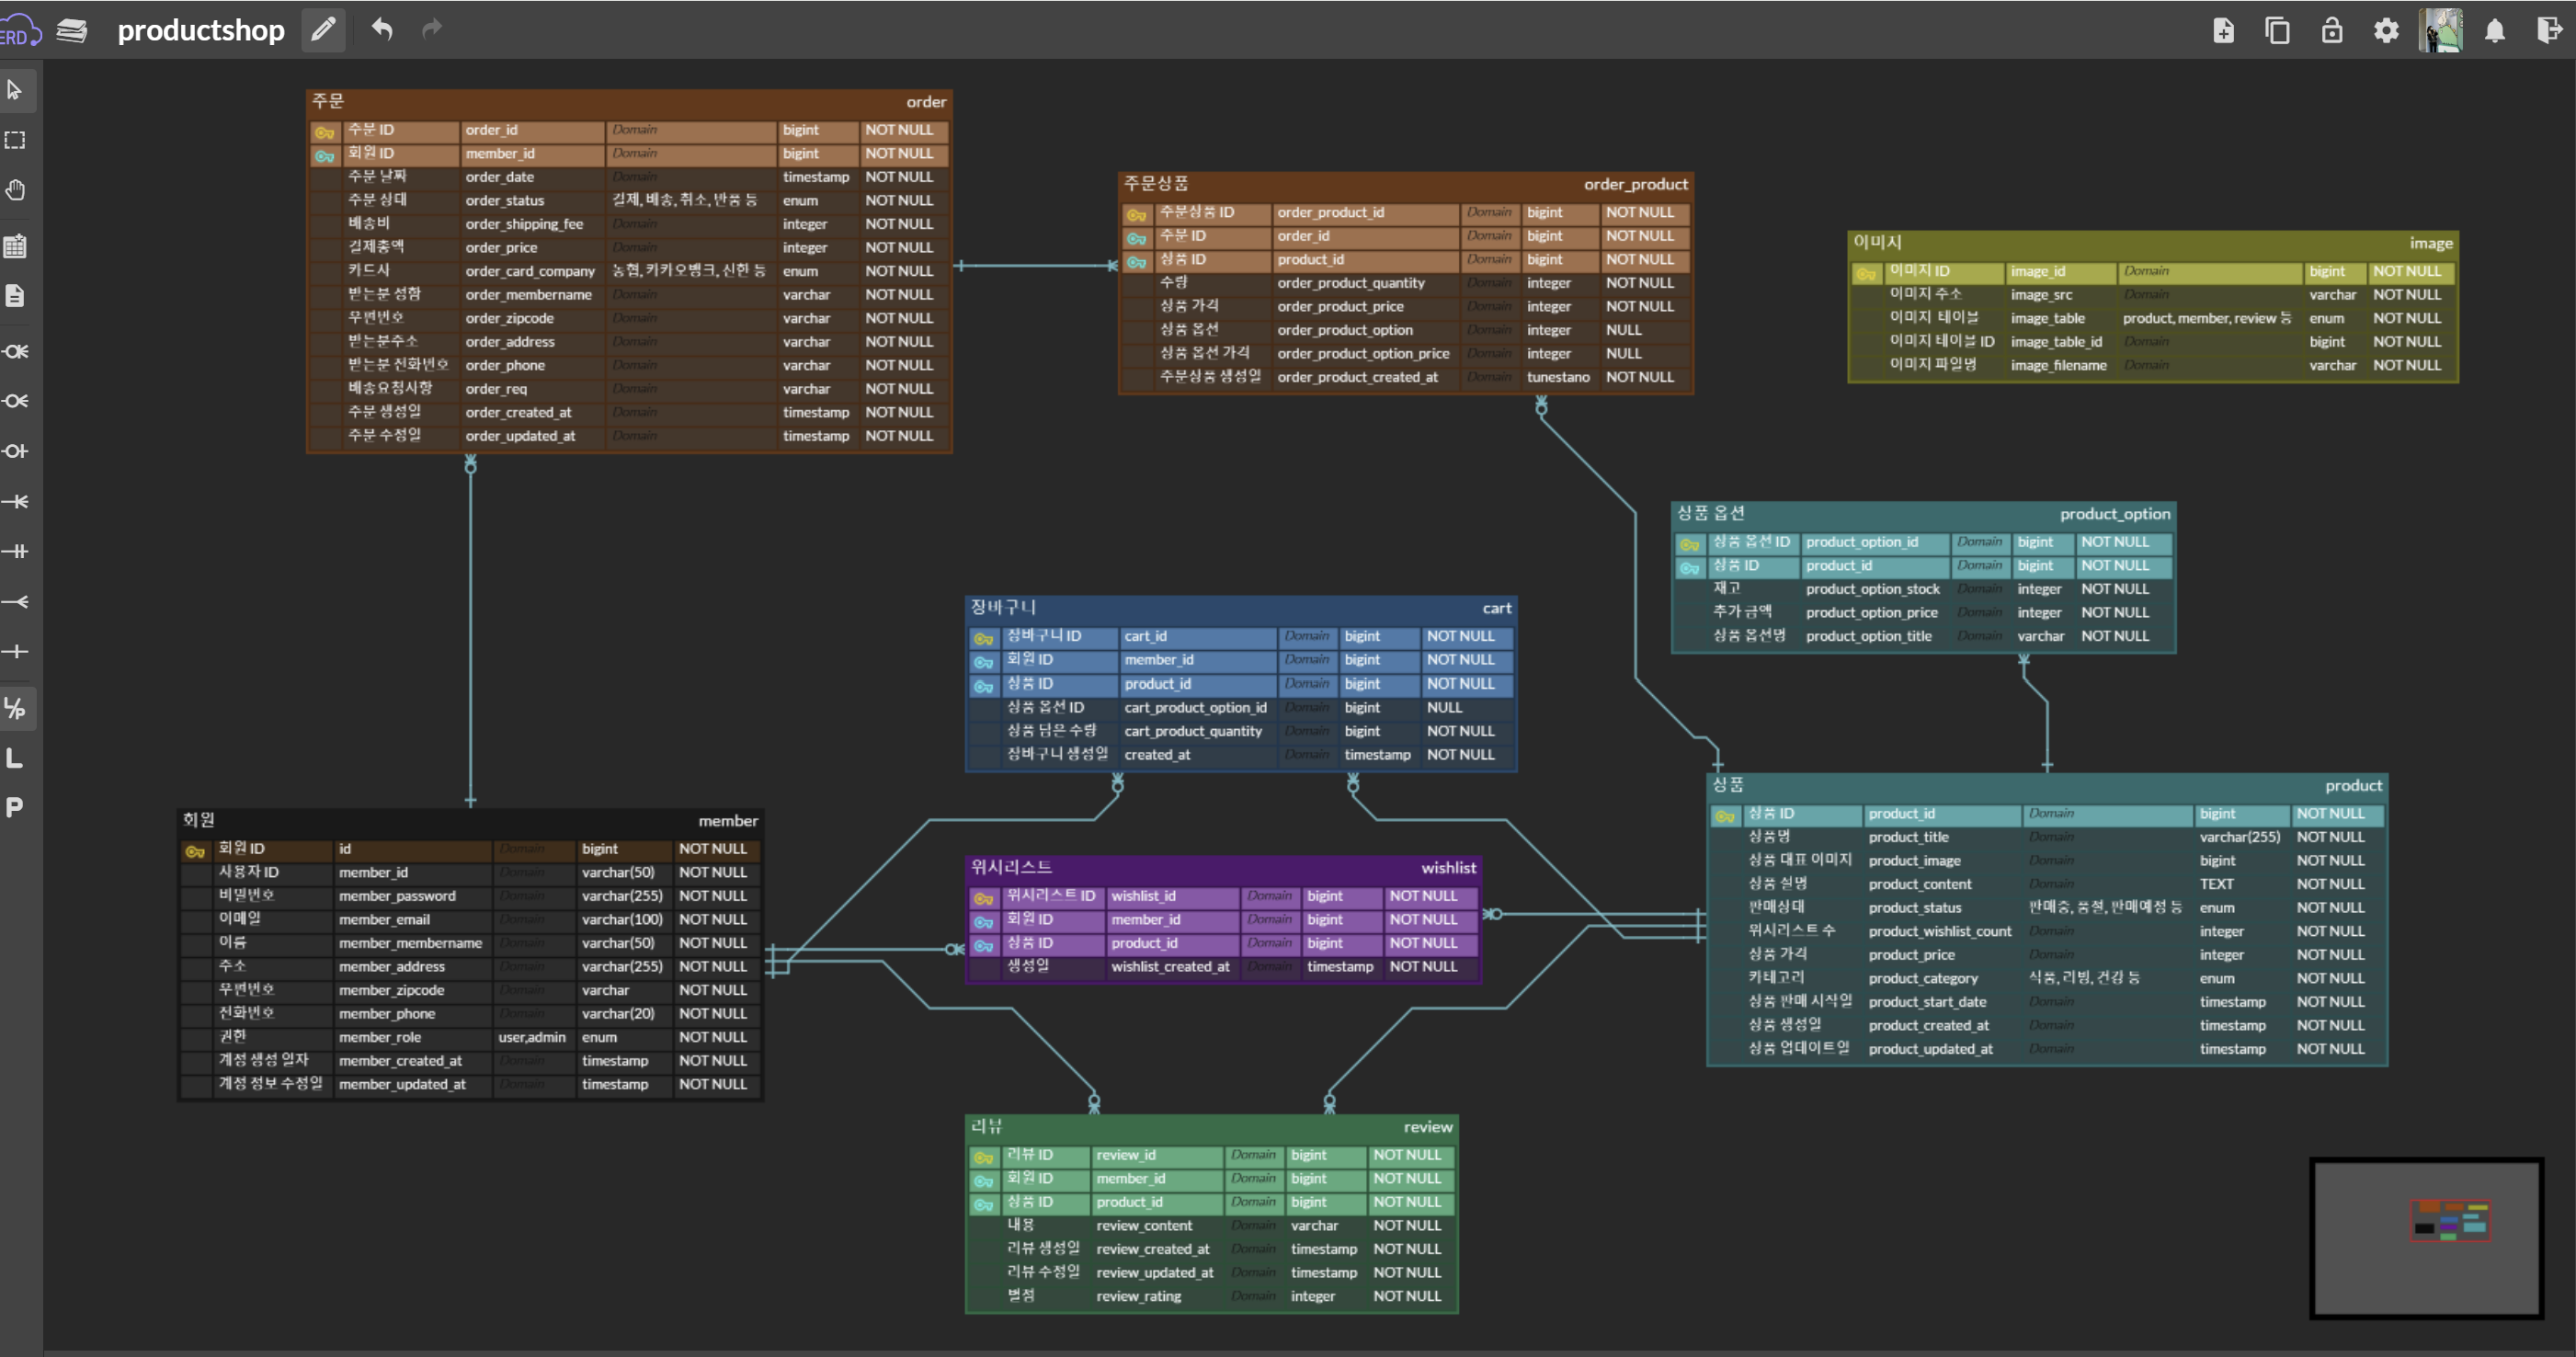Toggle the ERD lock icon
This screenshot has height=1357, width=2576.
pyautogui.click(x=2332, y=31)
